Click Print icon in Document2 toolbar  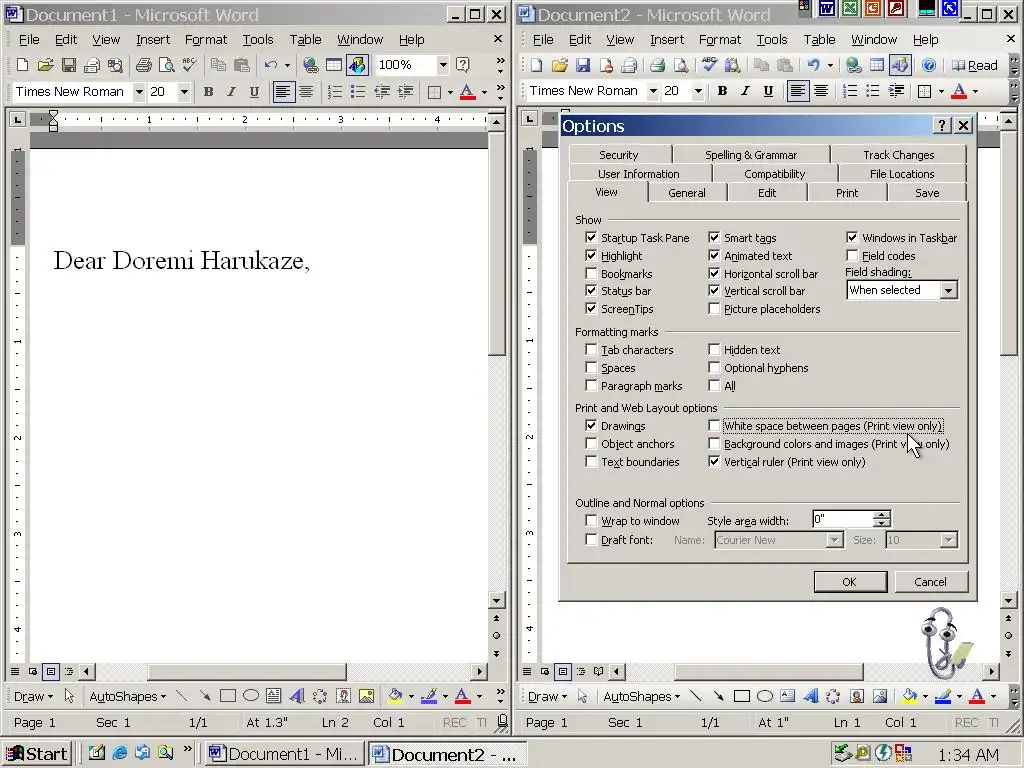[658, 65]
